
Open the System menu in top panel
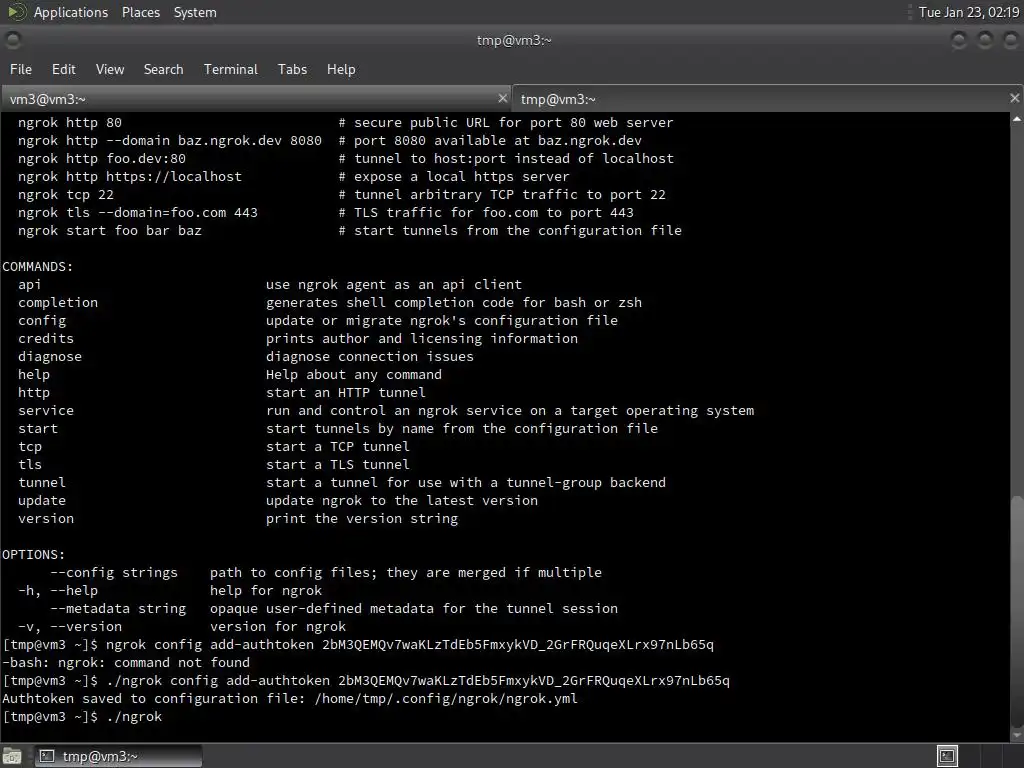[195, 12]
